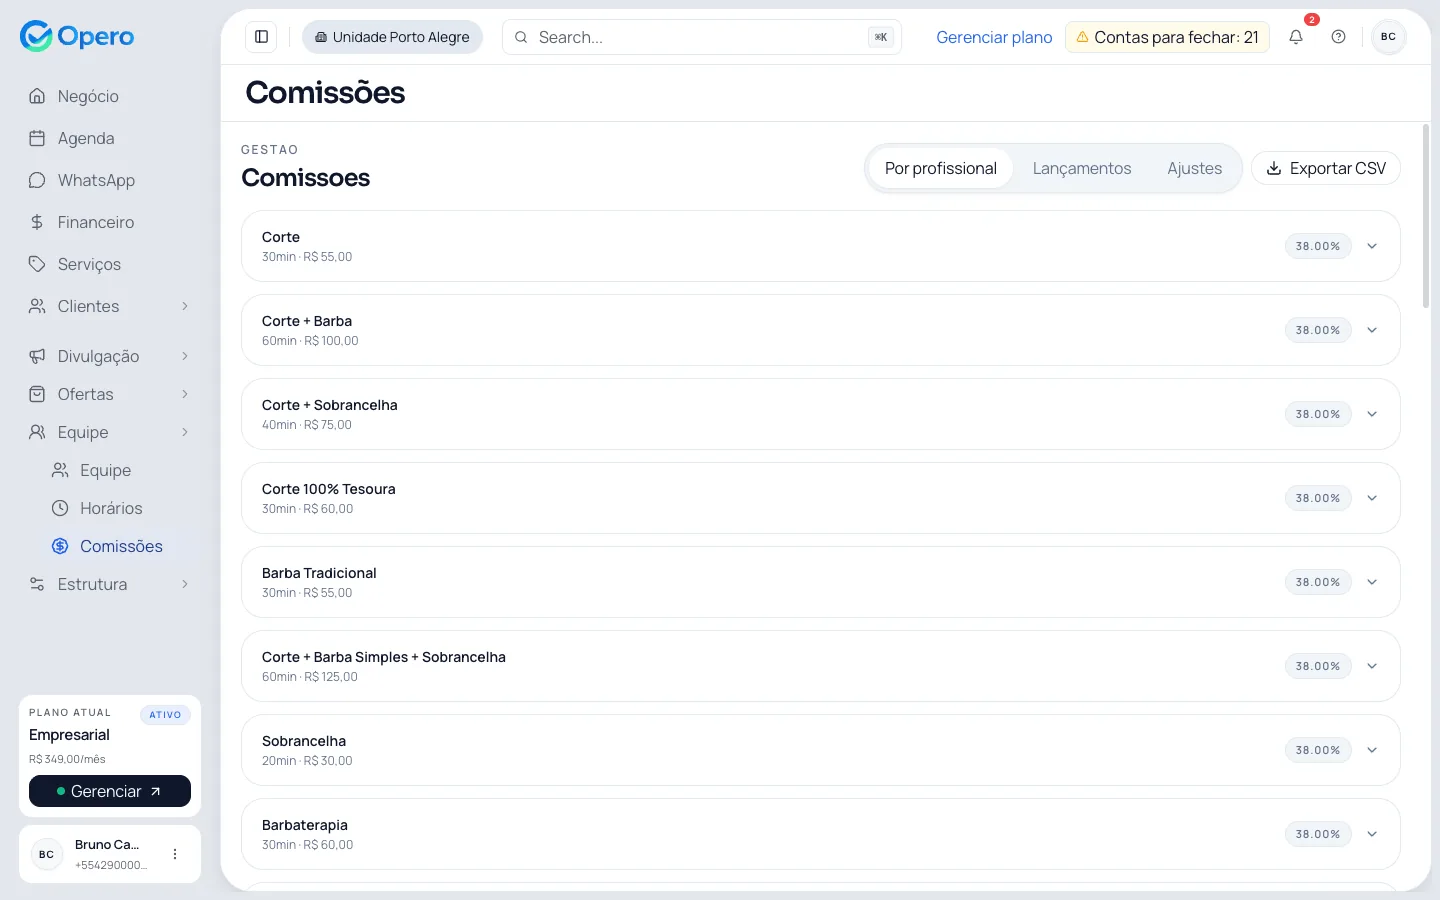1440x900 pixels.
Task: Click Contas para fechar: 21 alert
Action: click(1167, 37)
